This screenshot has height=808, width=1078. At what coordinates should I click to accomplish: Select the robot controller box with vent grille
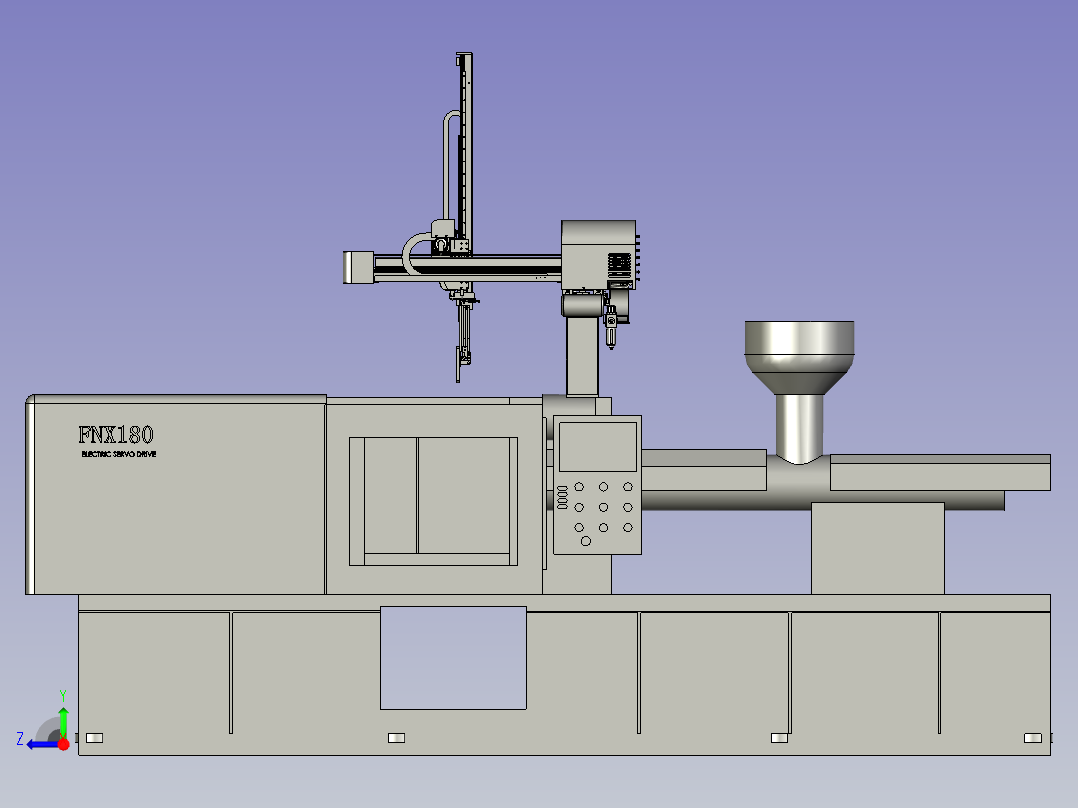click(x=598, y=255)
